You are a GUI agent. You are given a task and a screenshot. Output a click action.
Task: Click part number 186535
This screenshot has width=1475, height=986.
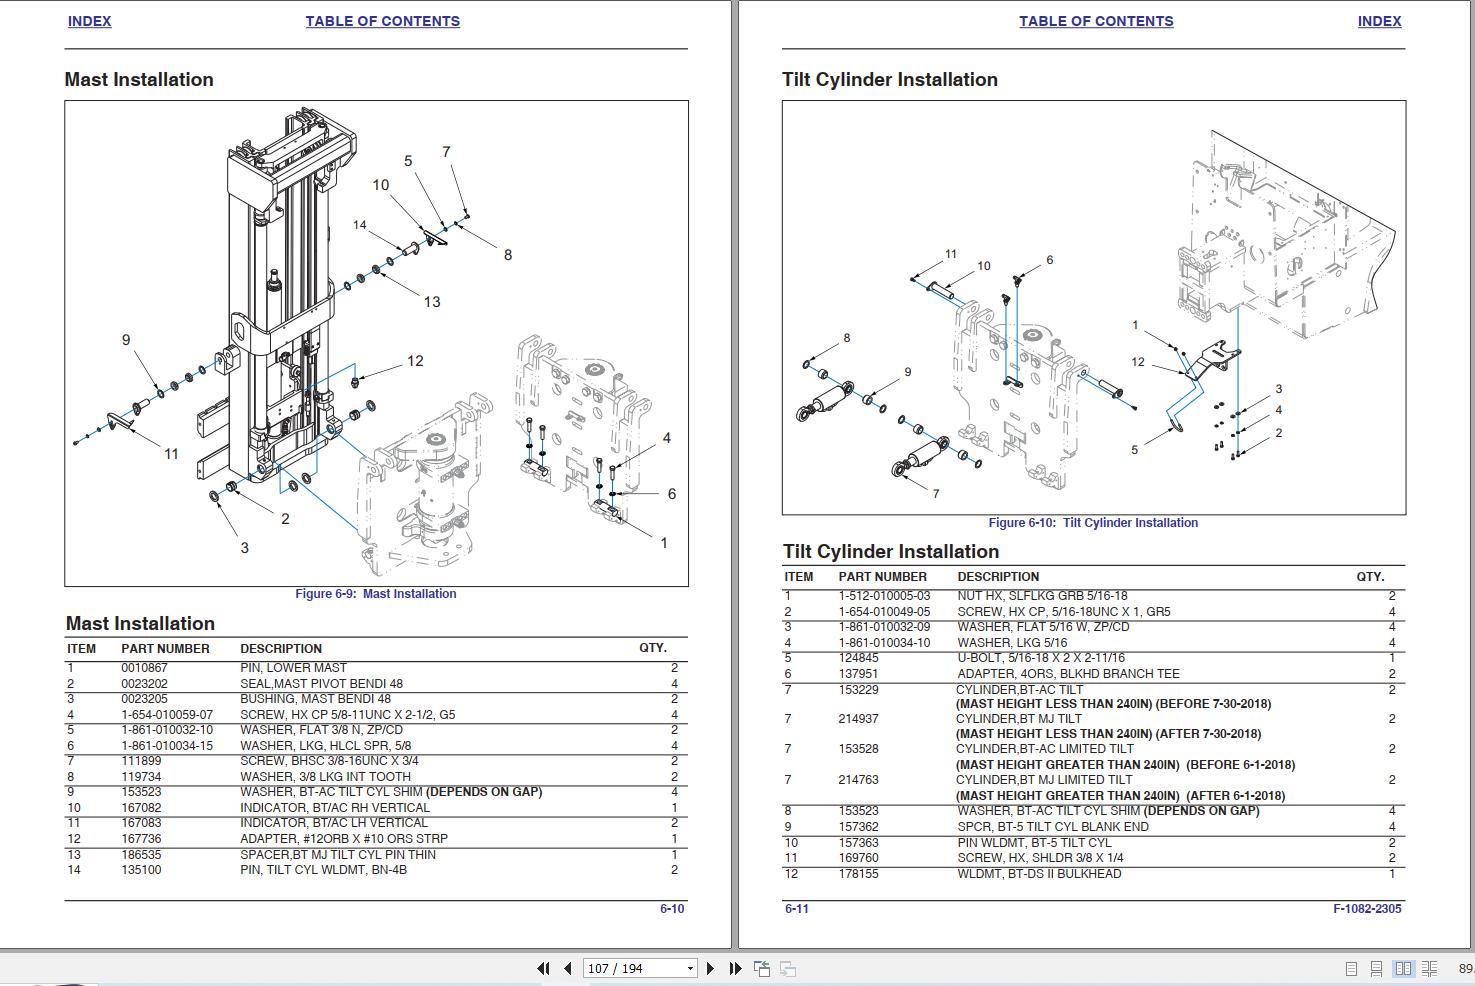(141, 855)
